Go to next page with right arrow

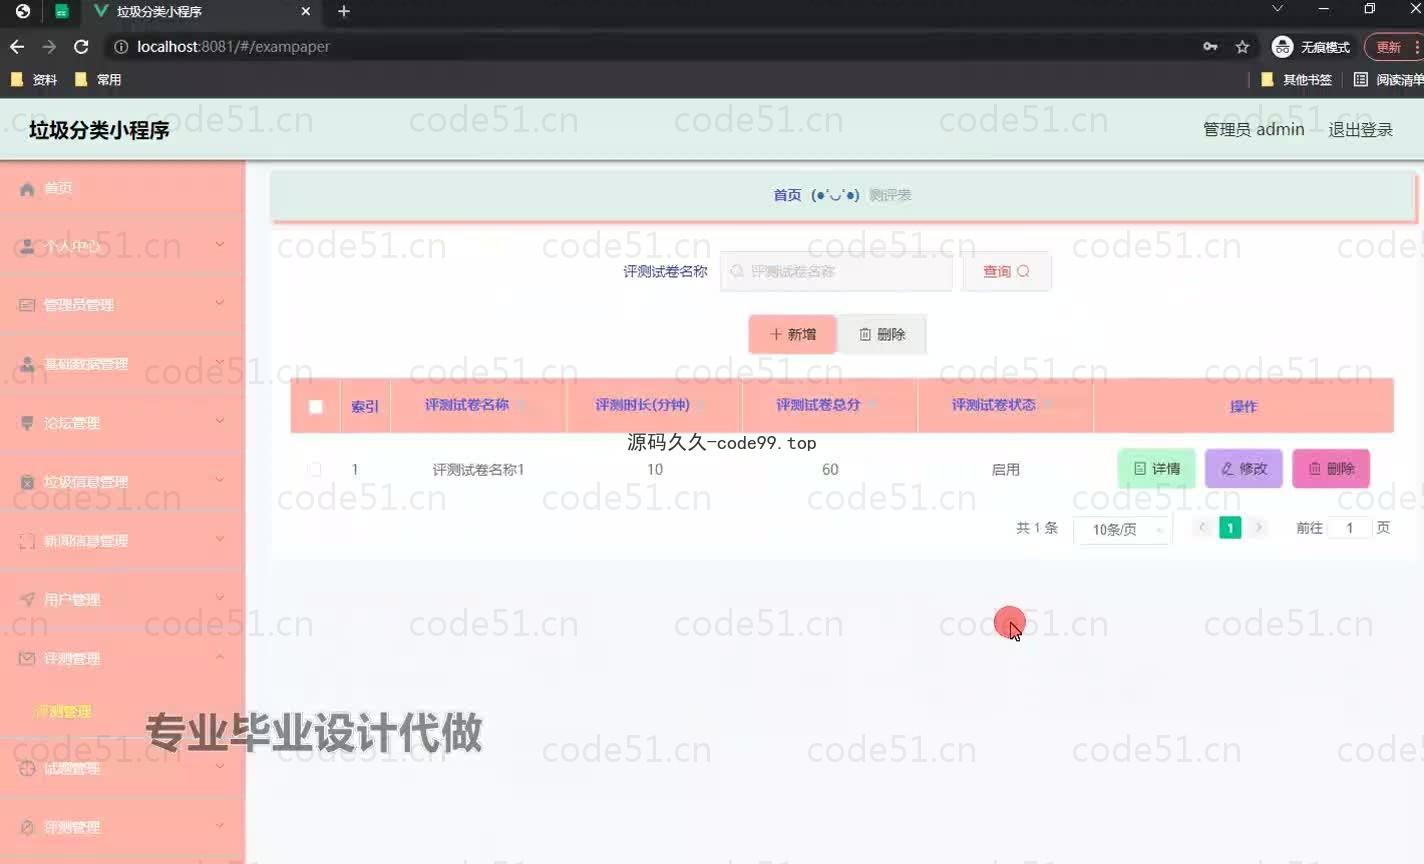1259,528
